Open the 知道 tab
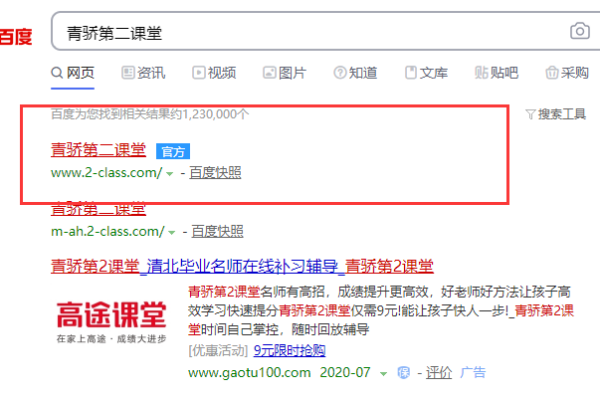Viewport: 600px width, 398px height. (355, 73)
